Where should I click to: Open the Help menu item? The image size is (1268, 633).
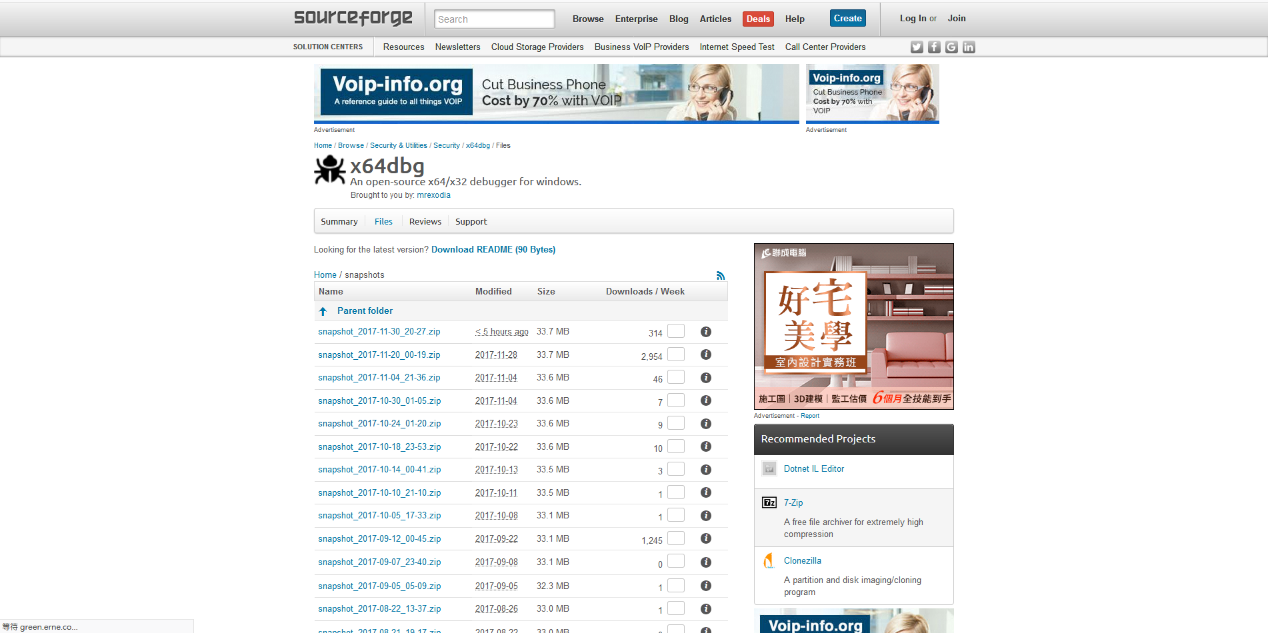795,19
